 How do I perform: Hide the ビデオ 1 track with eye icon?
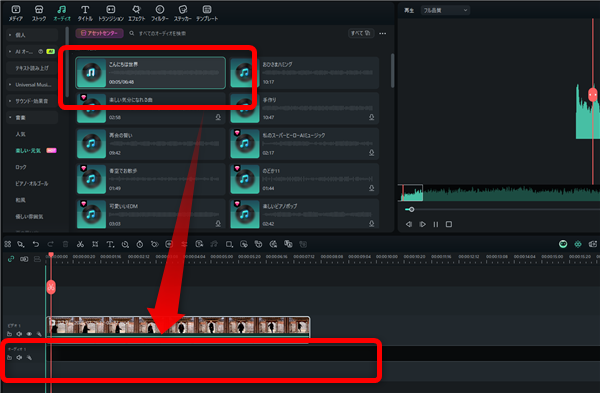(29, 334)
